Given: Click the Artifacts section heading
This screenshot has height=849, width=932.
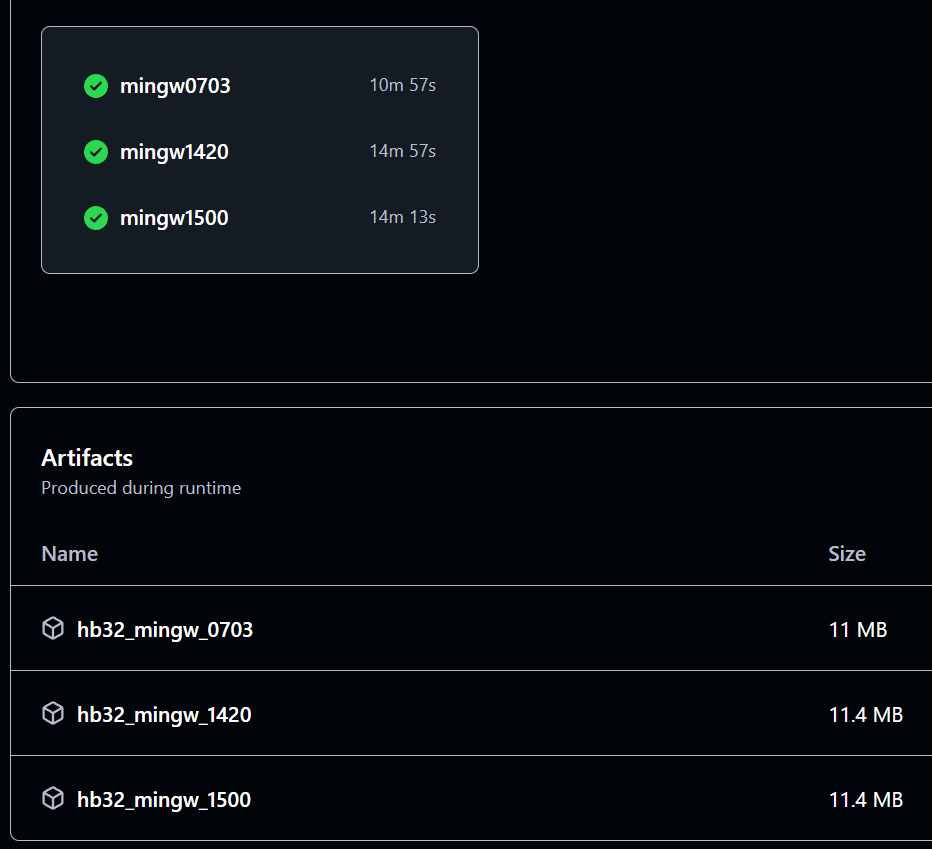Looking at the screenshot, I should point(87,458).
